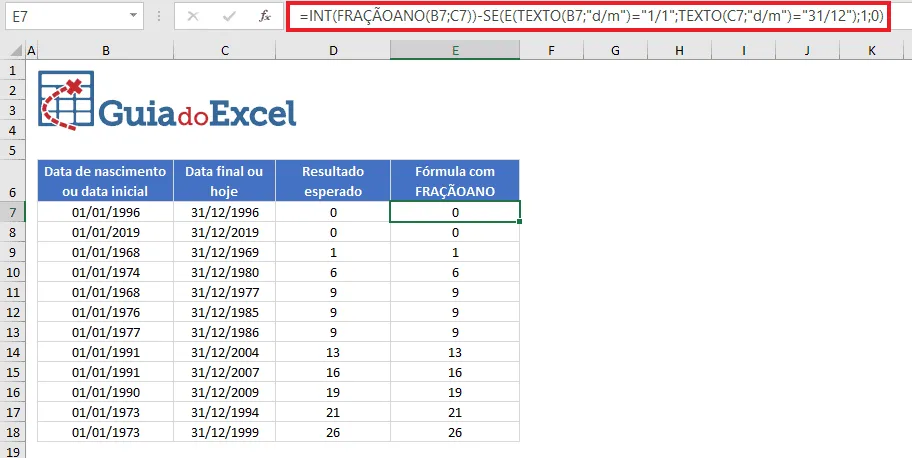Click Resultado esperado cell showing 21
The height and width of the screenshot is (458, 912).
coord(333,412)
